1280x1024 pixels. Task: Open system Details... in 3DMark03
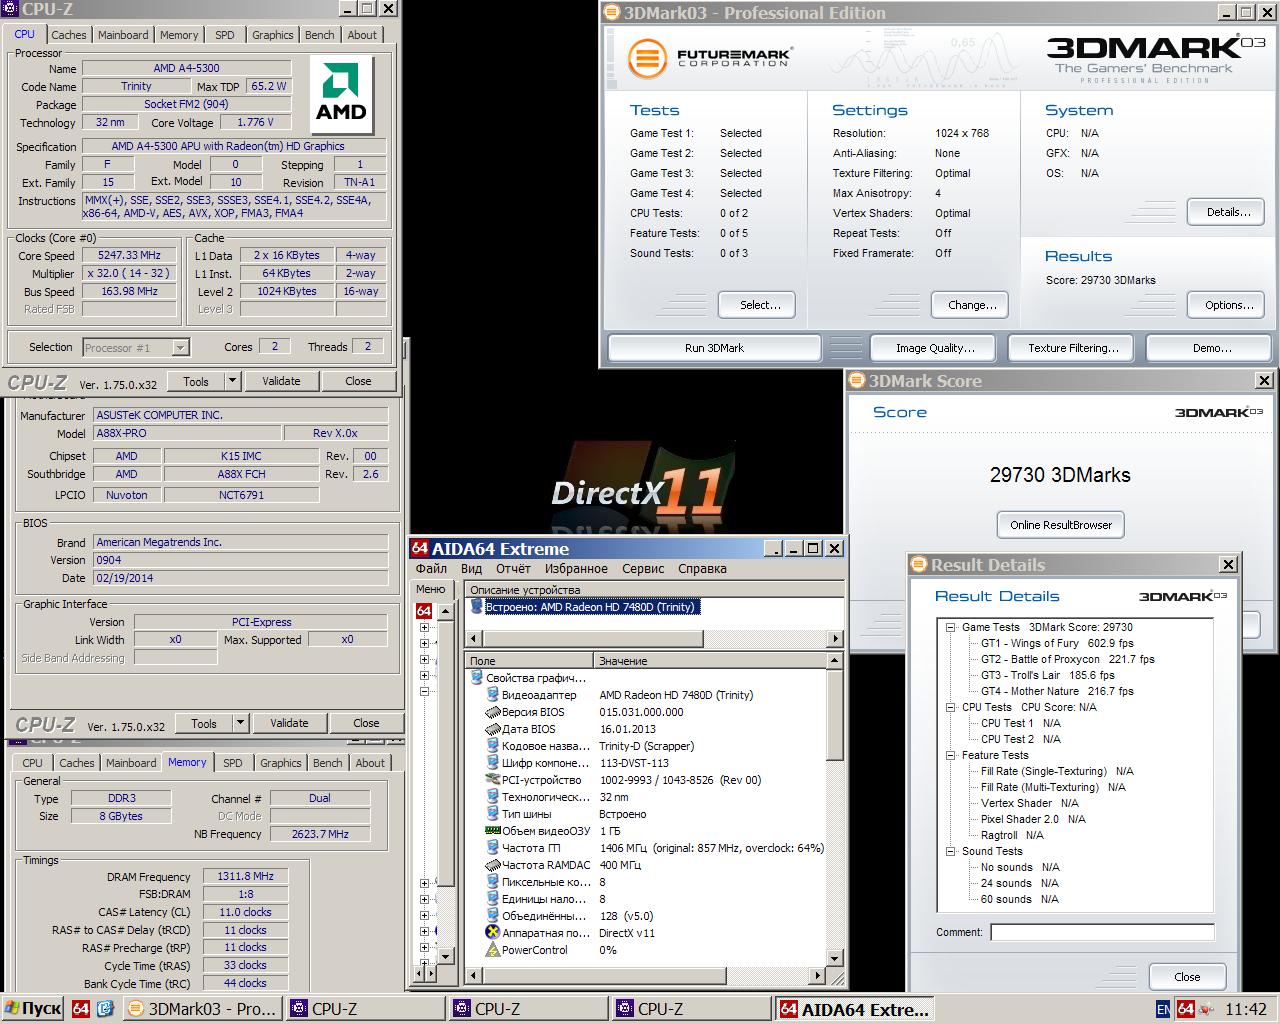click(x=1228, y=212)
